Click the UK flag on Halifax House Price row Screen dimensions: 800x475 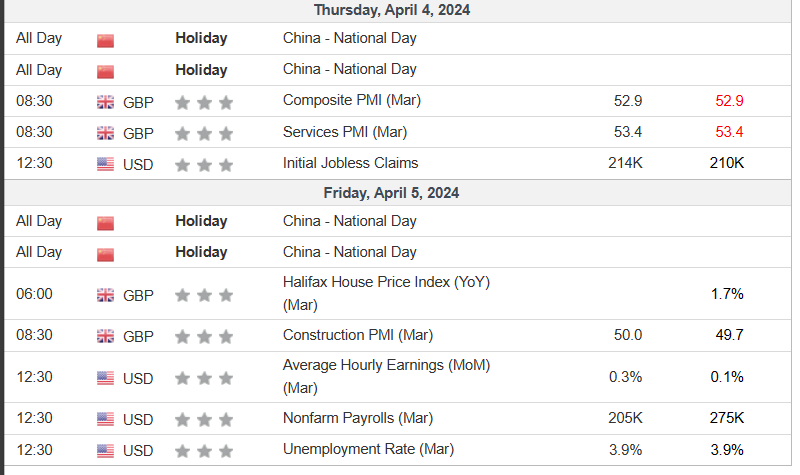pyautogui.click(x=105, y=295)
